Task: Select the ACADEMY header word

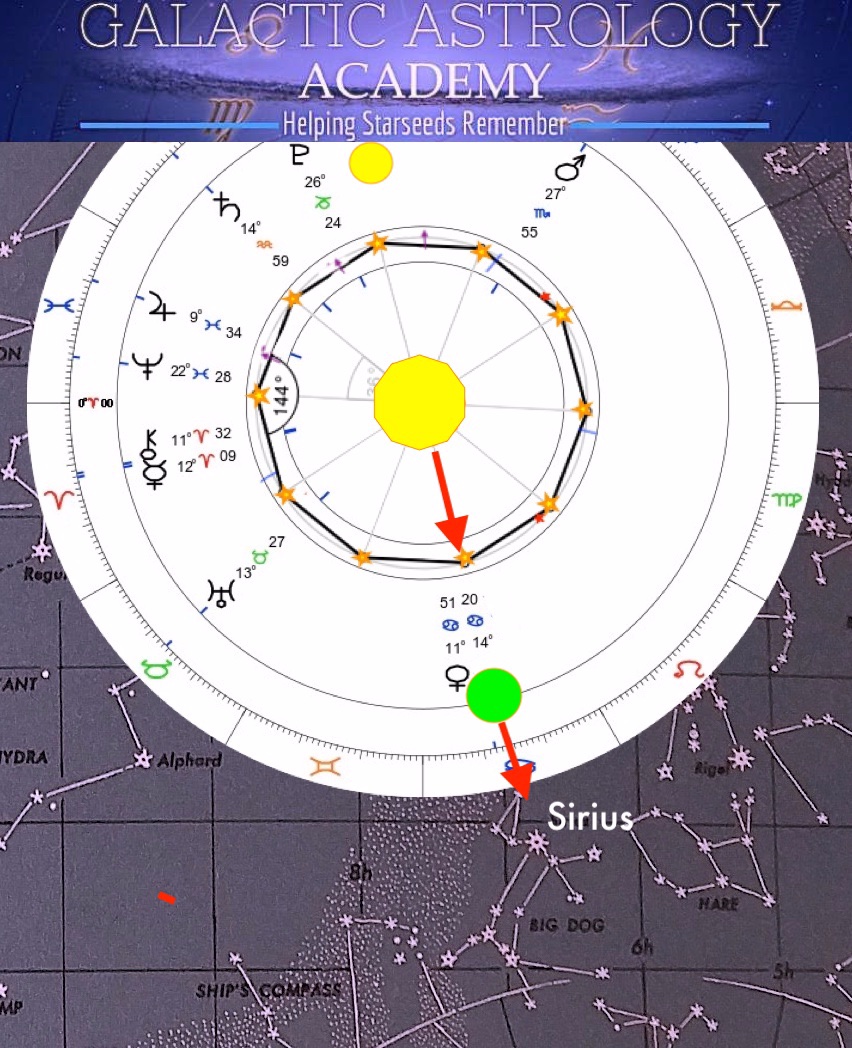Action: [425, 80]
